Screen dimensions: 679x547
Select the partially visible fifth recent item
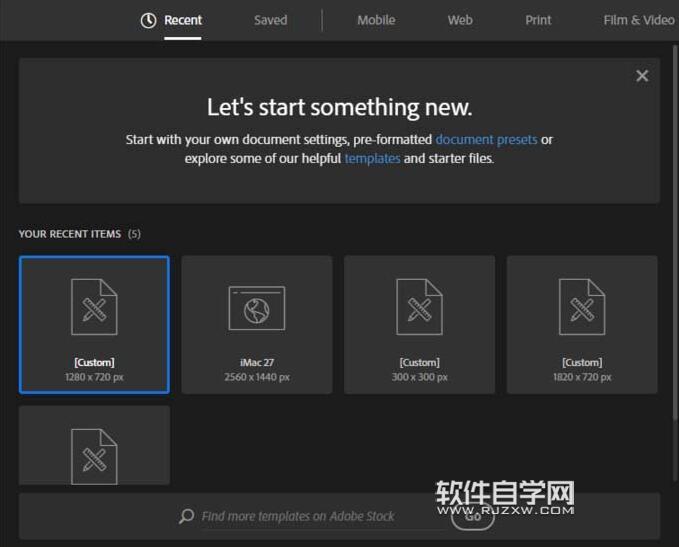pos(94,445)
